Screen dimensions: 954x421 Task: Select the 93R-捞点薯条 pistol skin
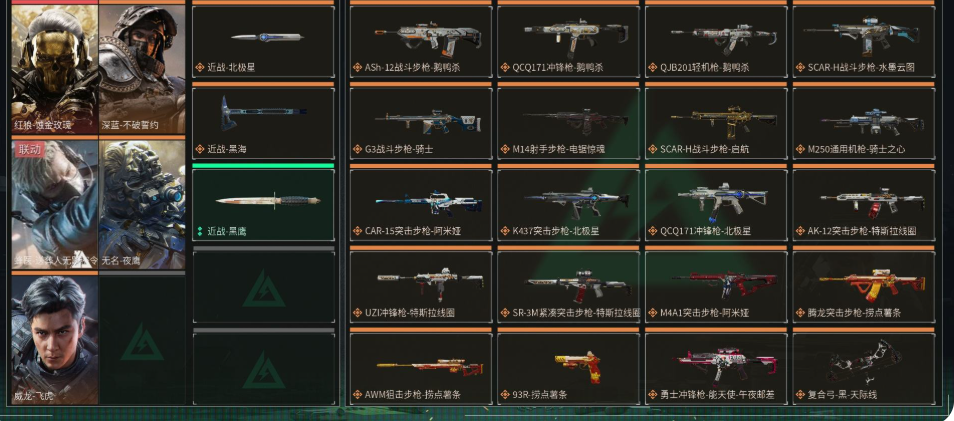point(568,369)
